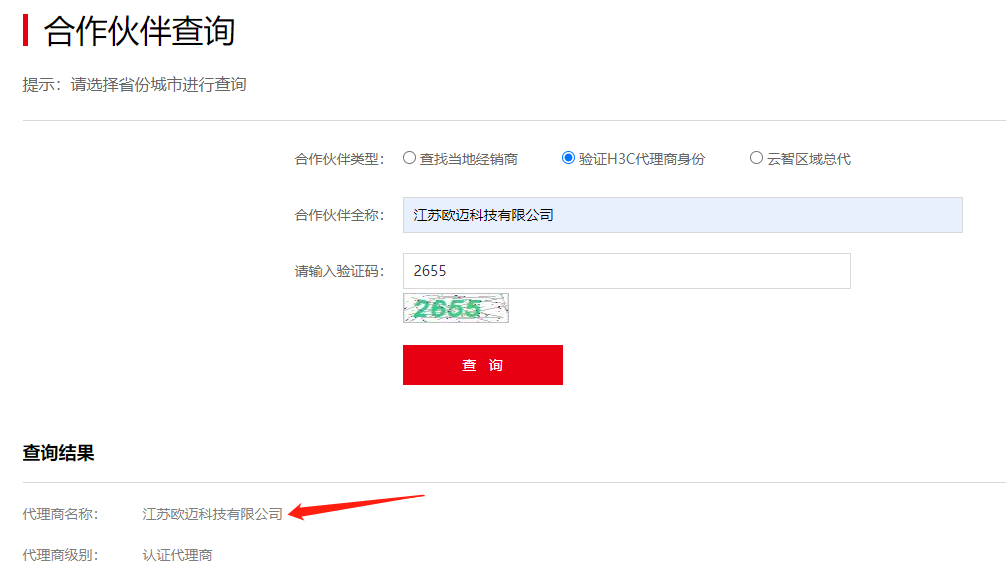1006x580 pixels.
Task: Click the 请输入验证码 label
Action: click(x=339, y=271)
